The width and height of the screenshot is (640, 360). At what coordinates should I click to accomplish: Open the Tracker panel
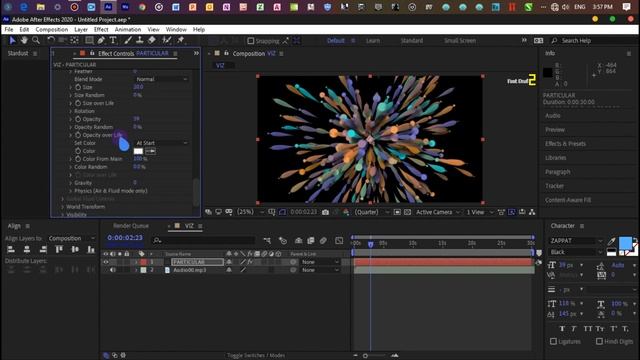coord(554,186)
